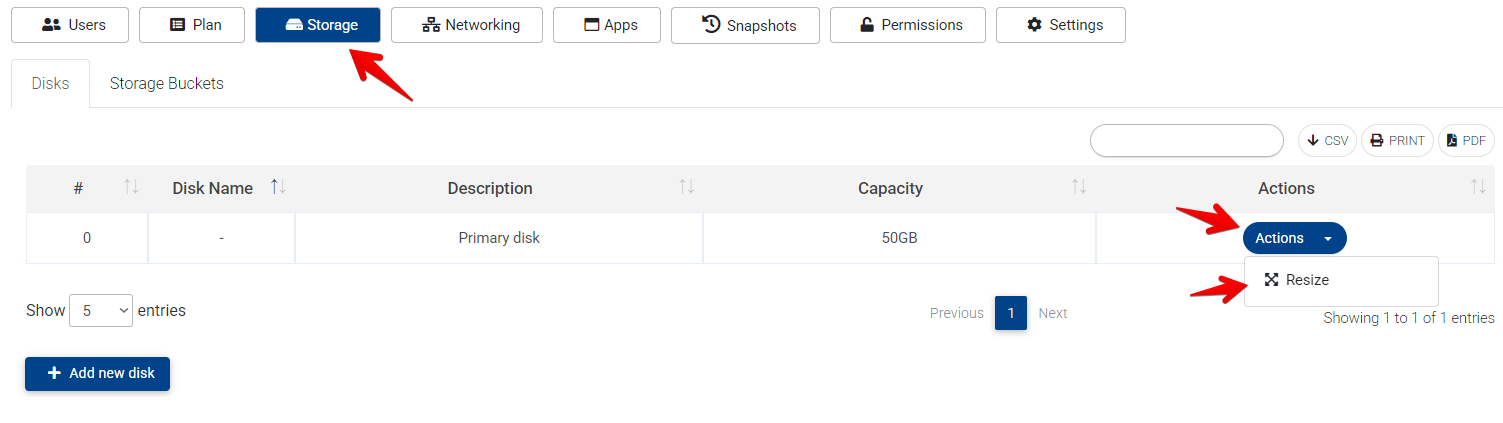Image resolution: width=1503 pixels, height=423 pixels.
Task: Click the Resize expand arrows icon
Action: 1271,280
